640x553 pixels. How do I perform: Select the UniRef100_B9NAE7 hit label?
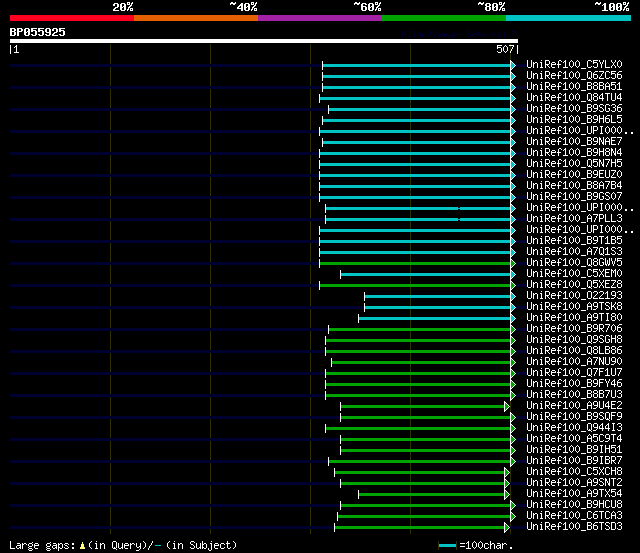point(574,142)
